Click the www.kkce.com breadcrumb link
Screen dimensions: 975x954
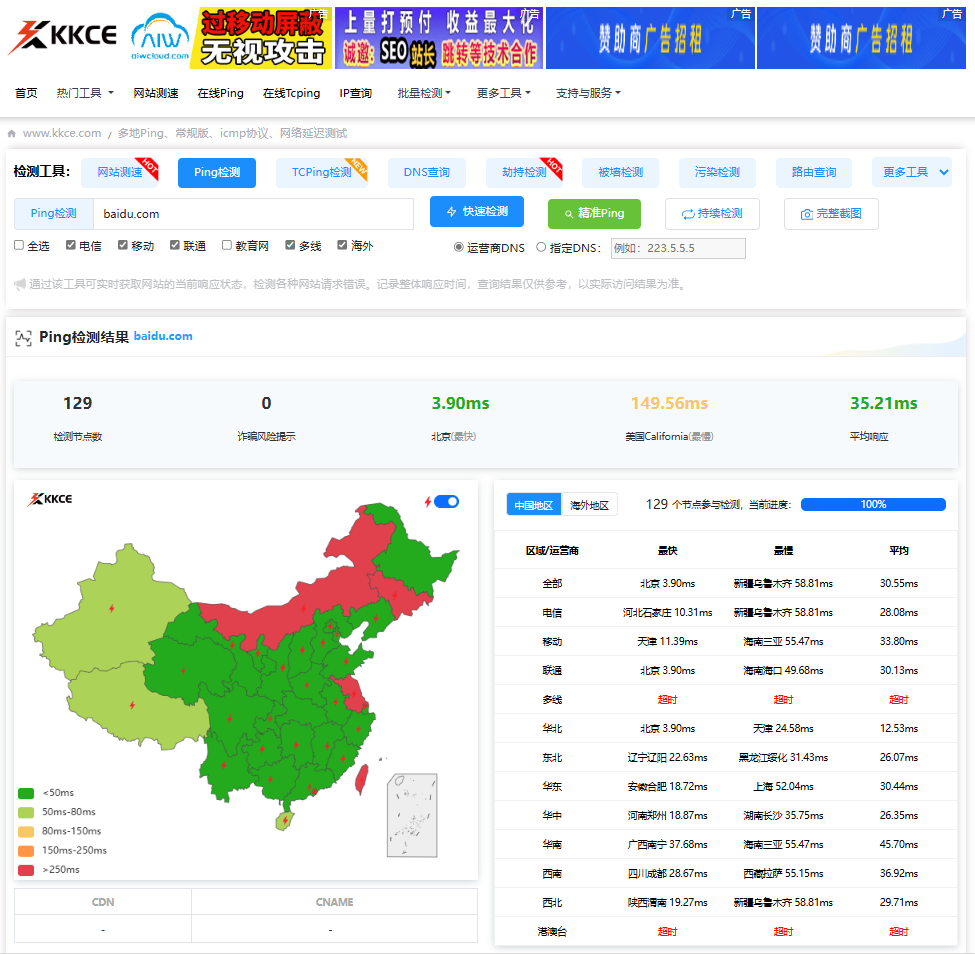(x=62, y=133)
